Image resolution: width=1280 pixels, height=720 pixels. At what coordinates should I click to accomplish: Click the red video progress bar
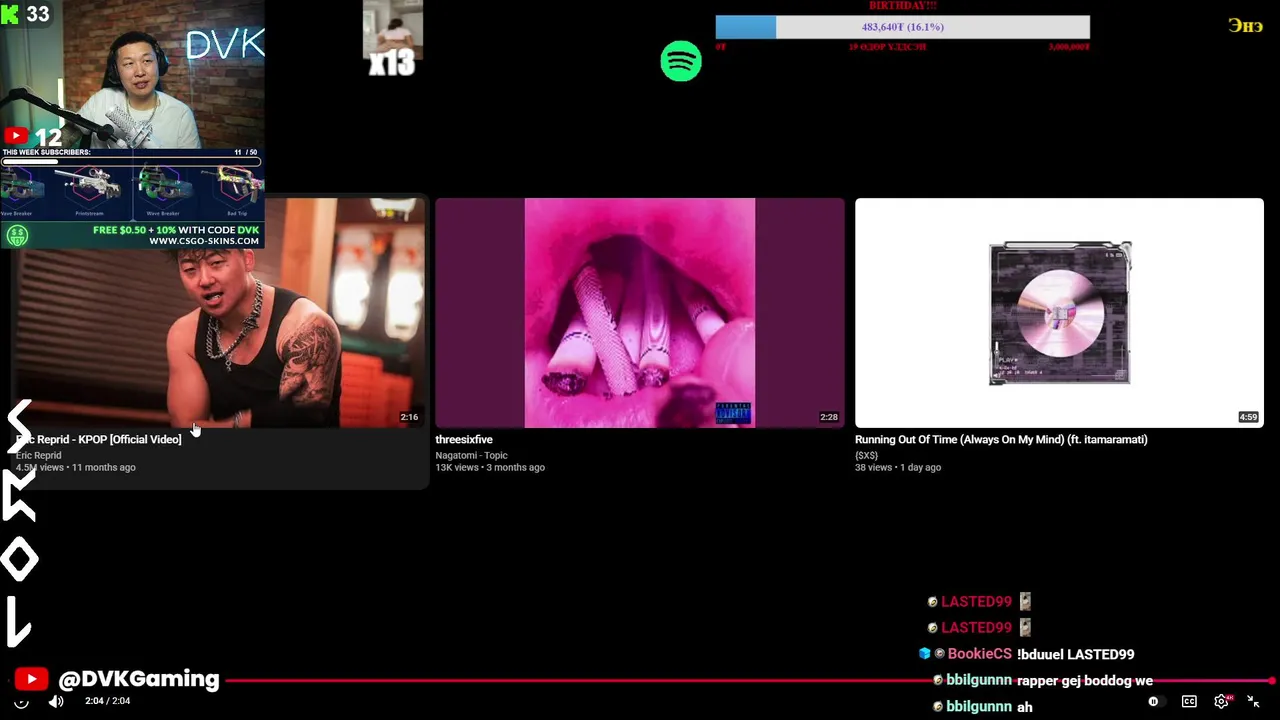pos(640,681)
